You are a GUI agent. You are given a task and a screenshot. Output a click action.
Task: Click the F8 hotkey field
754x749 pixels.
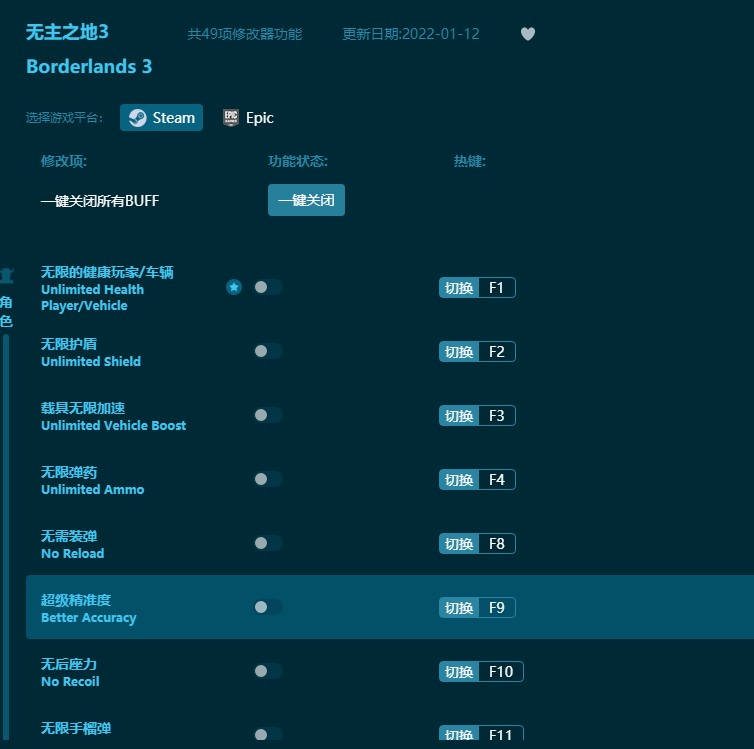pyautogui.click(x=497, y=543)
